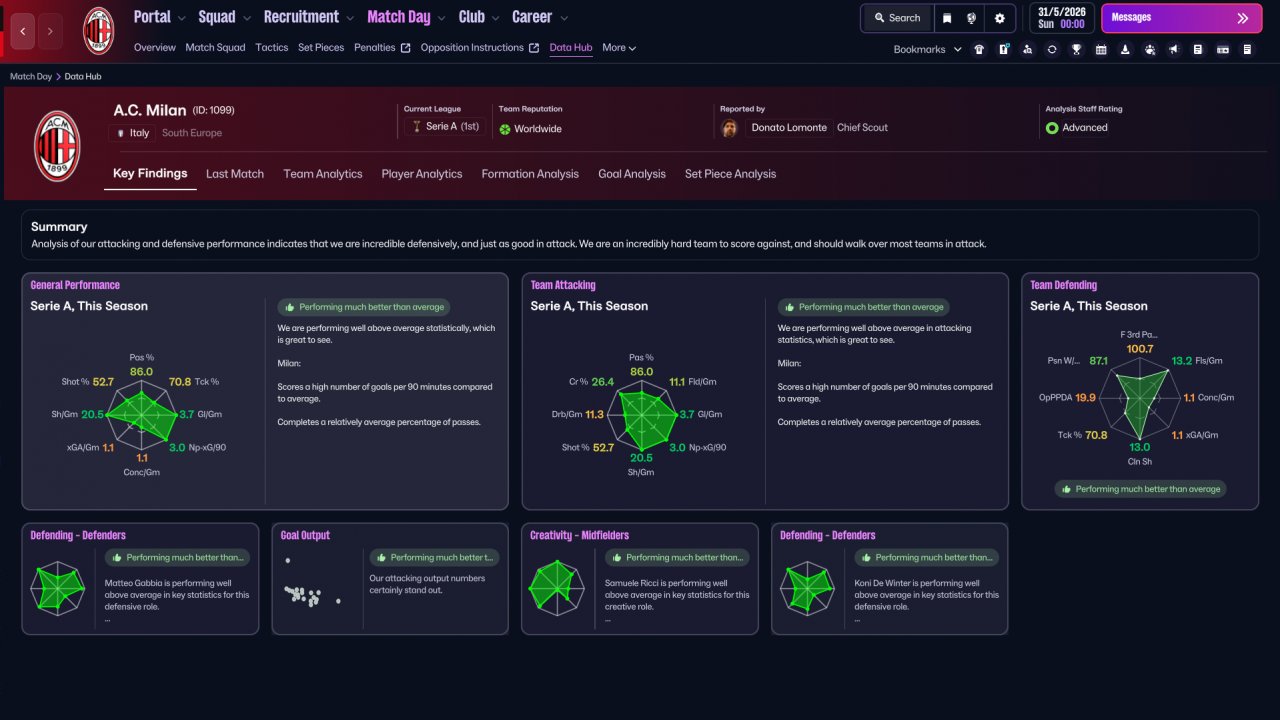
Task: Open the Donato Lomonte staff link
Action: pos(789,128)
